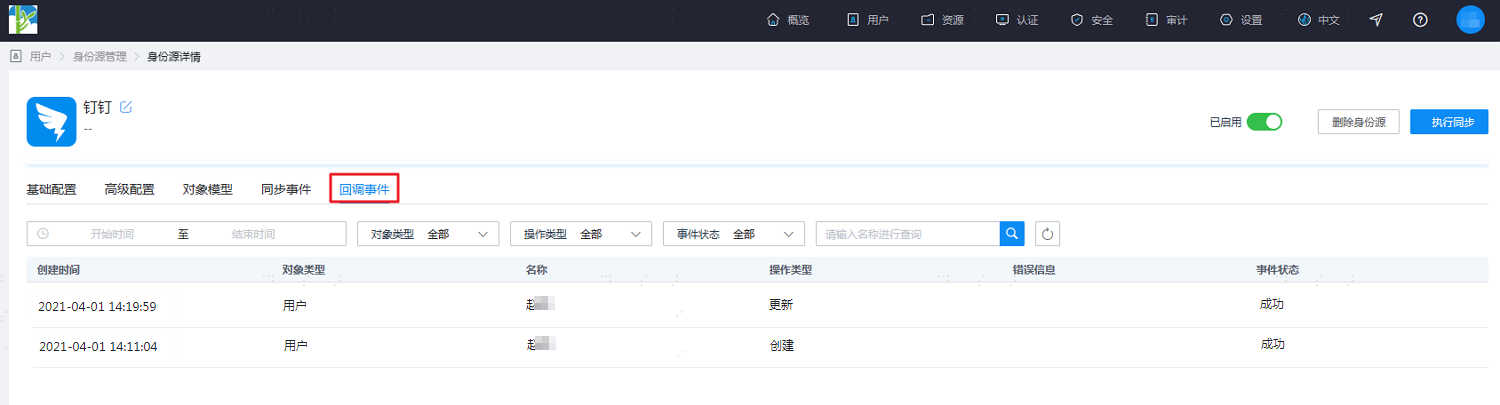Image resolution: width=1500 pixels, height=405 pixels.
Task: Expand the 操作类型 dropdown
Action: (x=581, y=234)
